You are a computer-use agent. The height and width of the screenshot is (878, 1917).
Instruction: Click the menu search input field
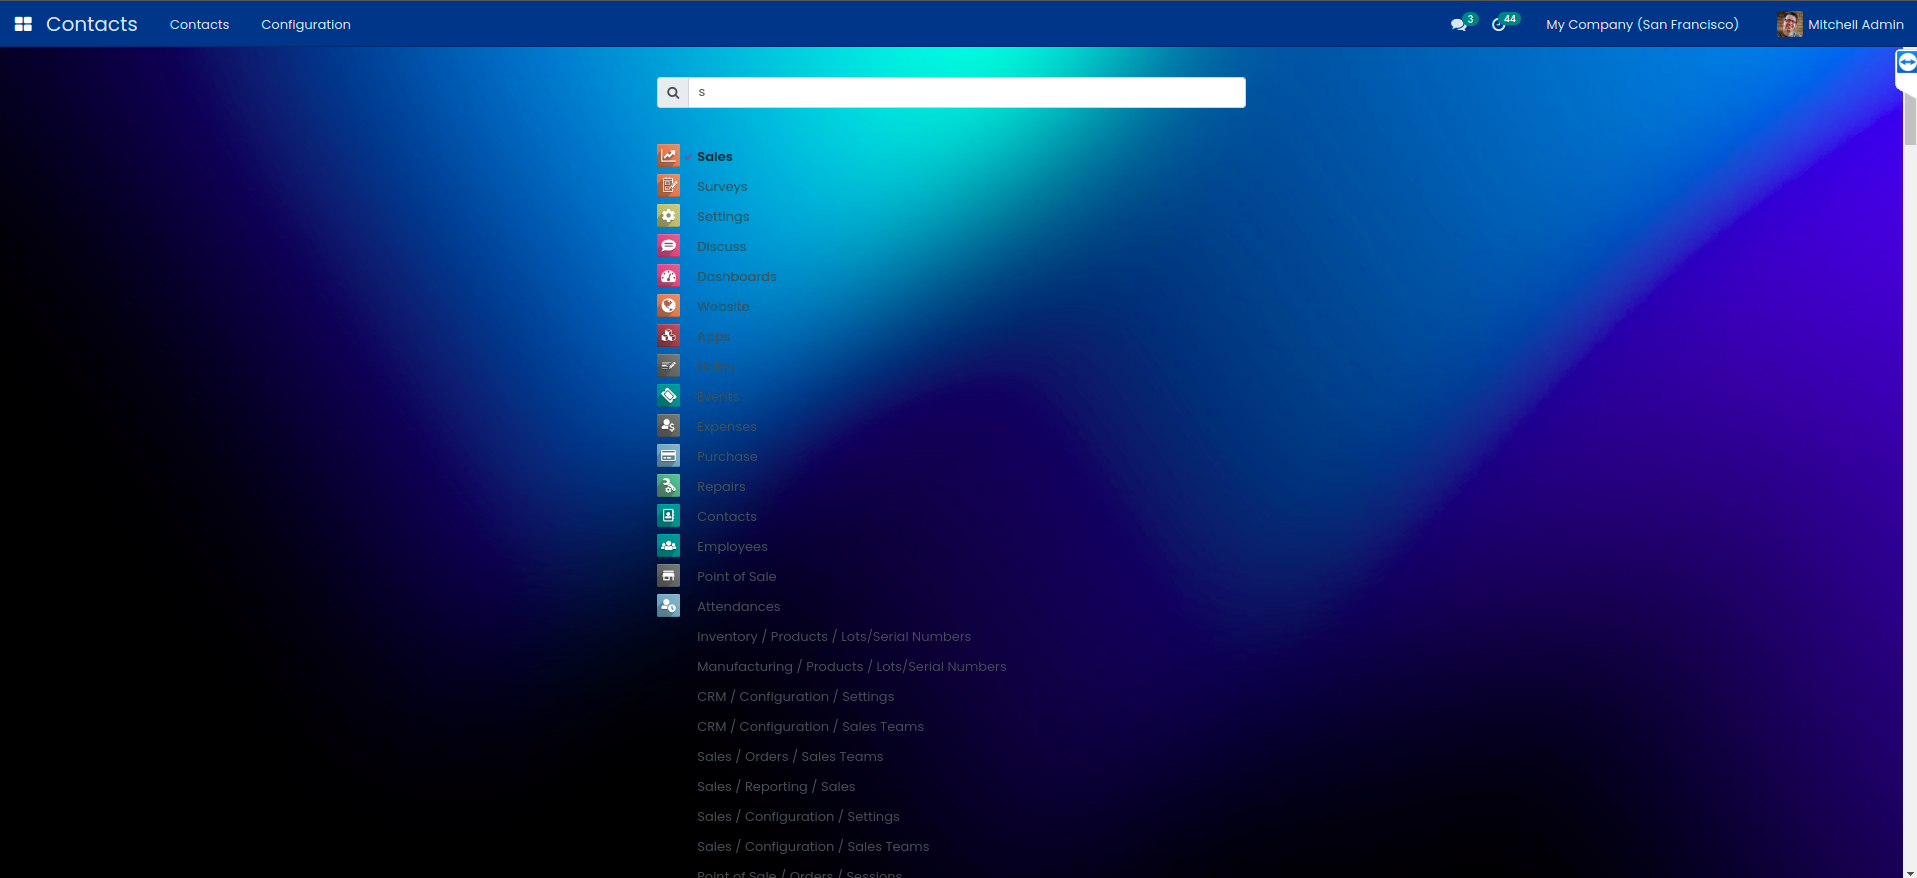click(965, 93)
